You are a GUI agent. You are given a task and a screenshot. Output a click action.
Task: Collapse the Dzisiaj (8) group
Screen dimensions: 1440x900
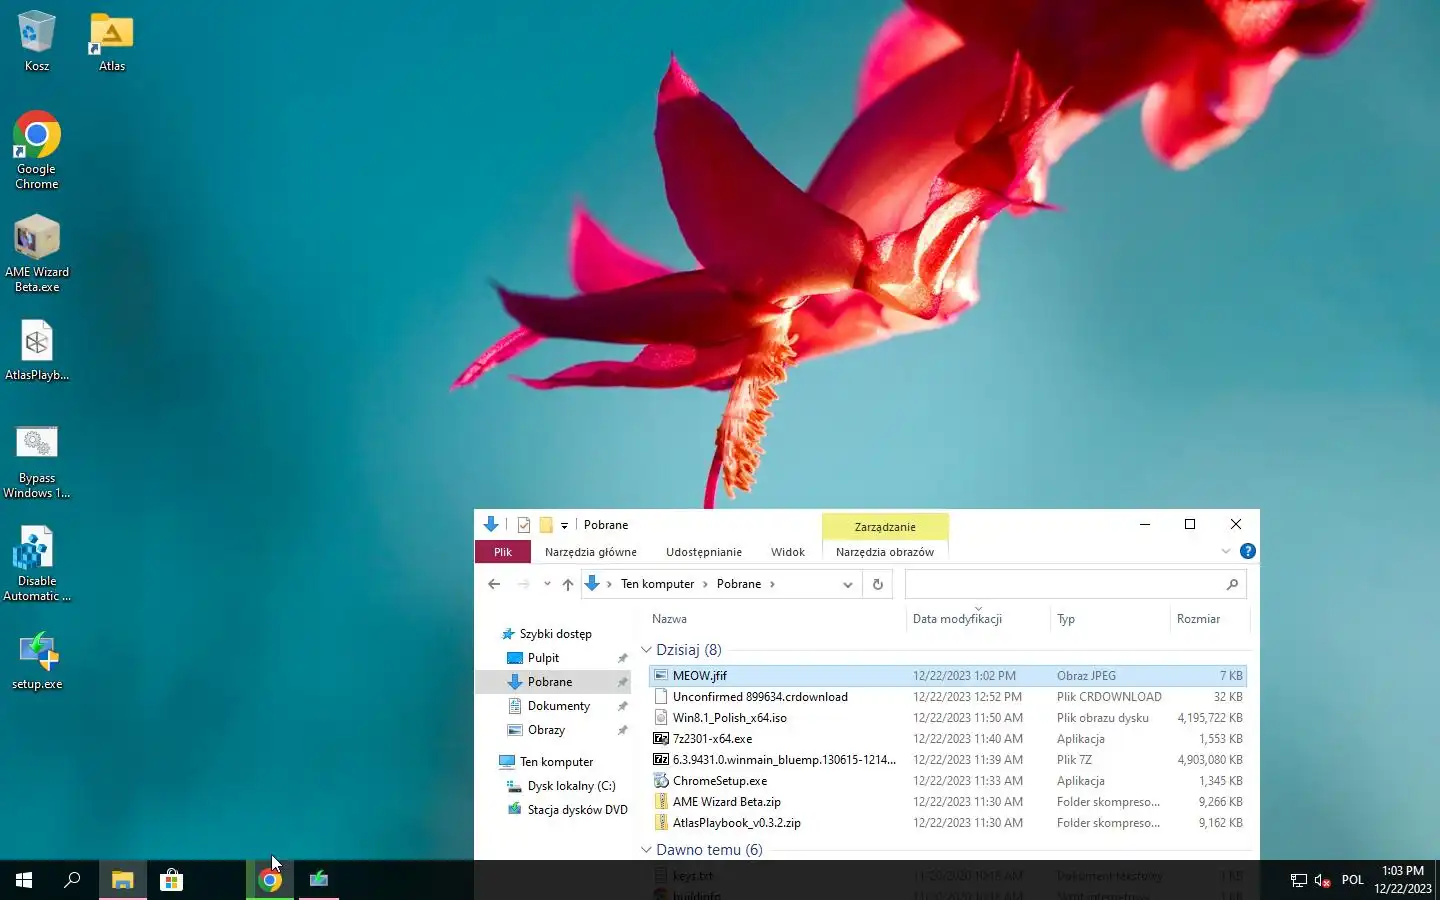click(646, 650)
